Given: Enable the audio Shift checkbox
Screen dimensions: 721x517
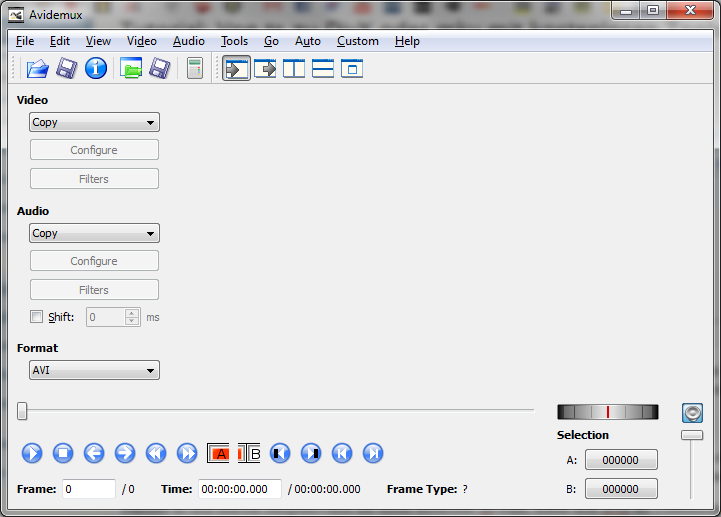Looking at the screenshot, I should pos(36,317).
